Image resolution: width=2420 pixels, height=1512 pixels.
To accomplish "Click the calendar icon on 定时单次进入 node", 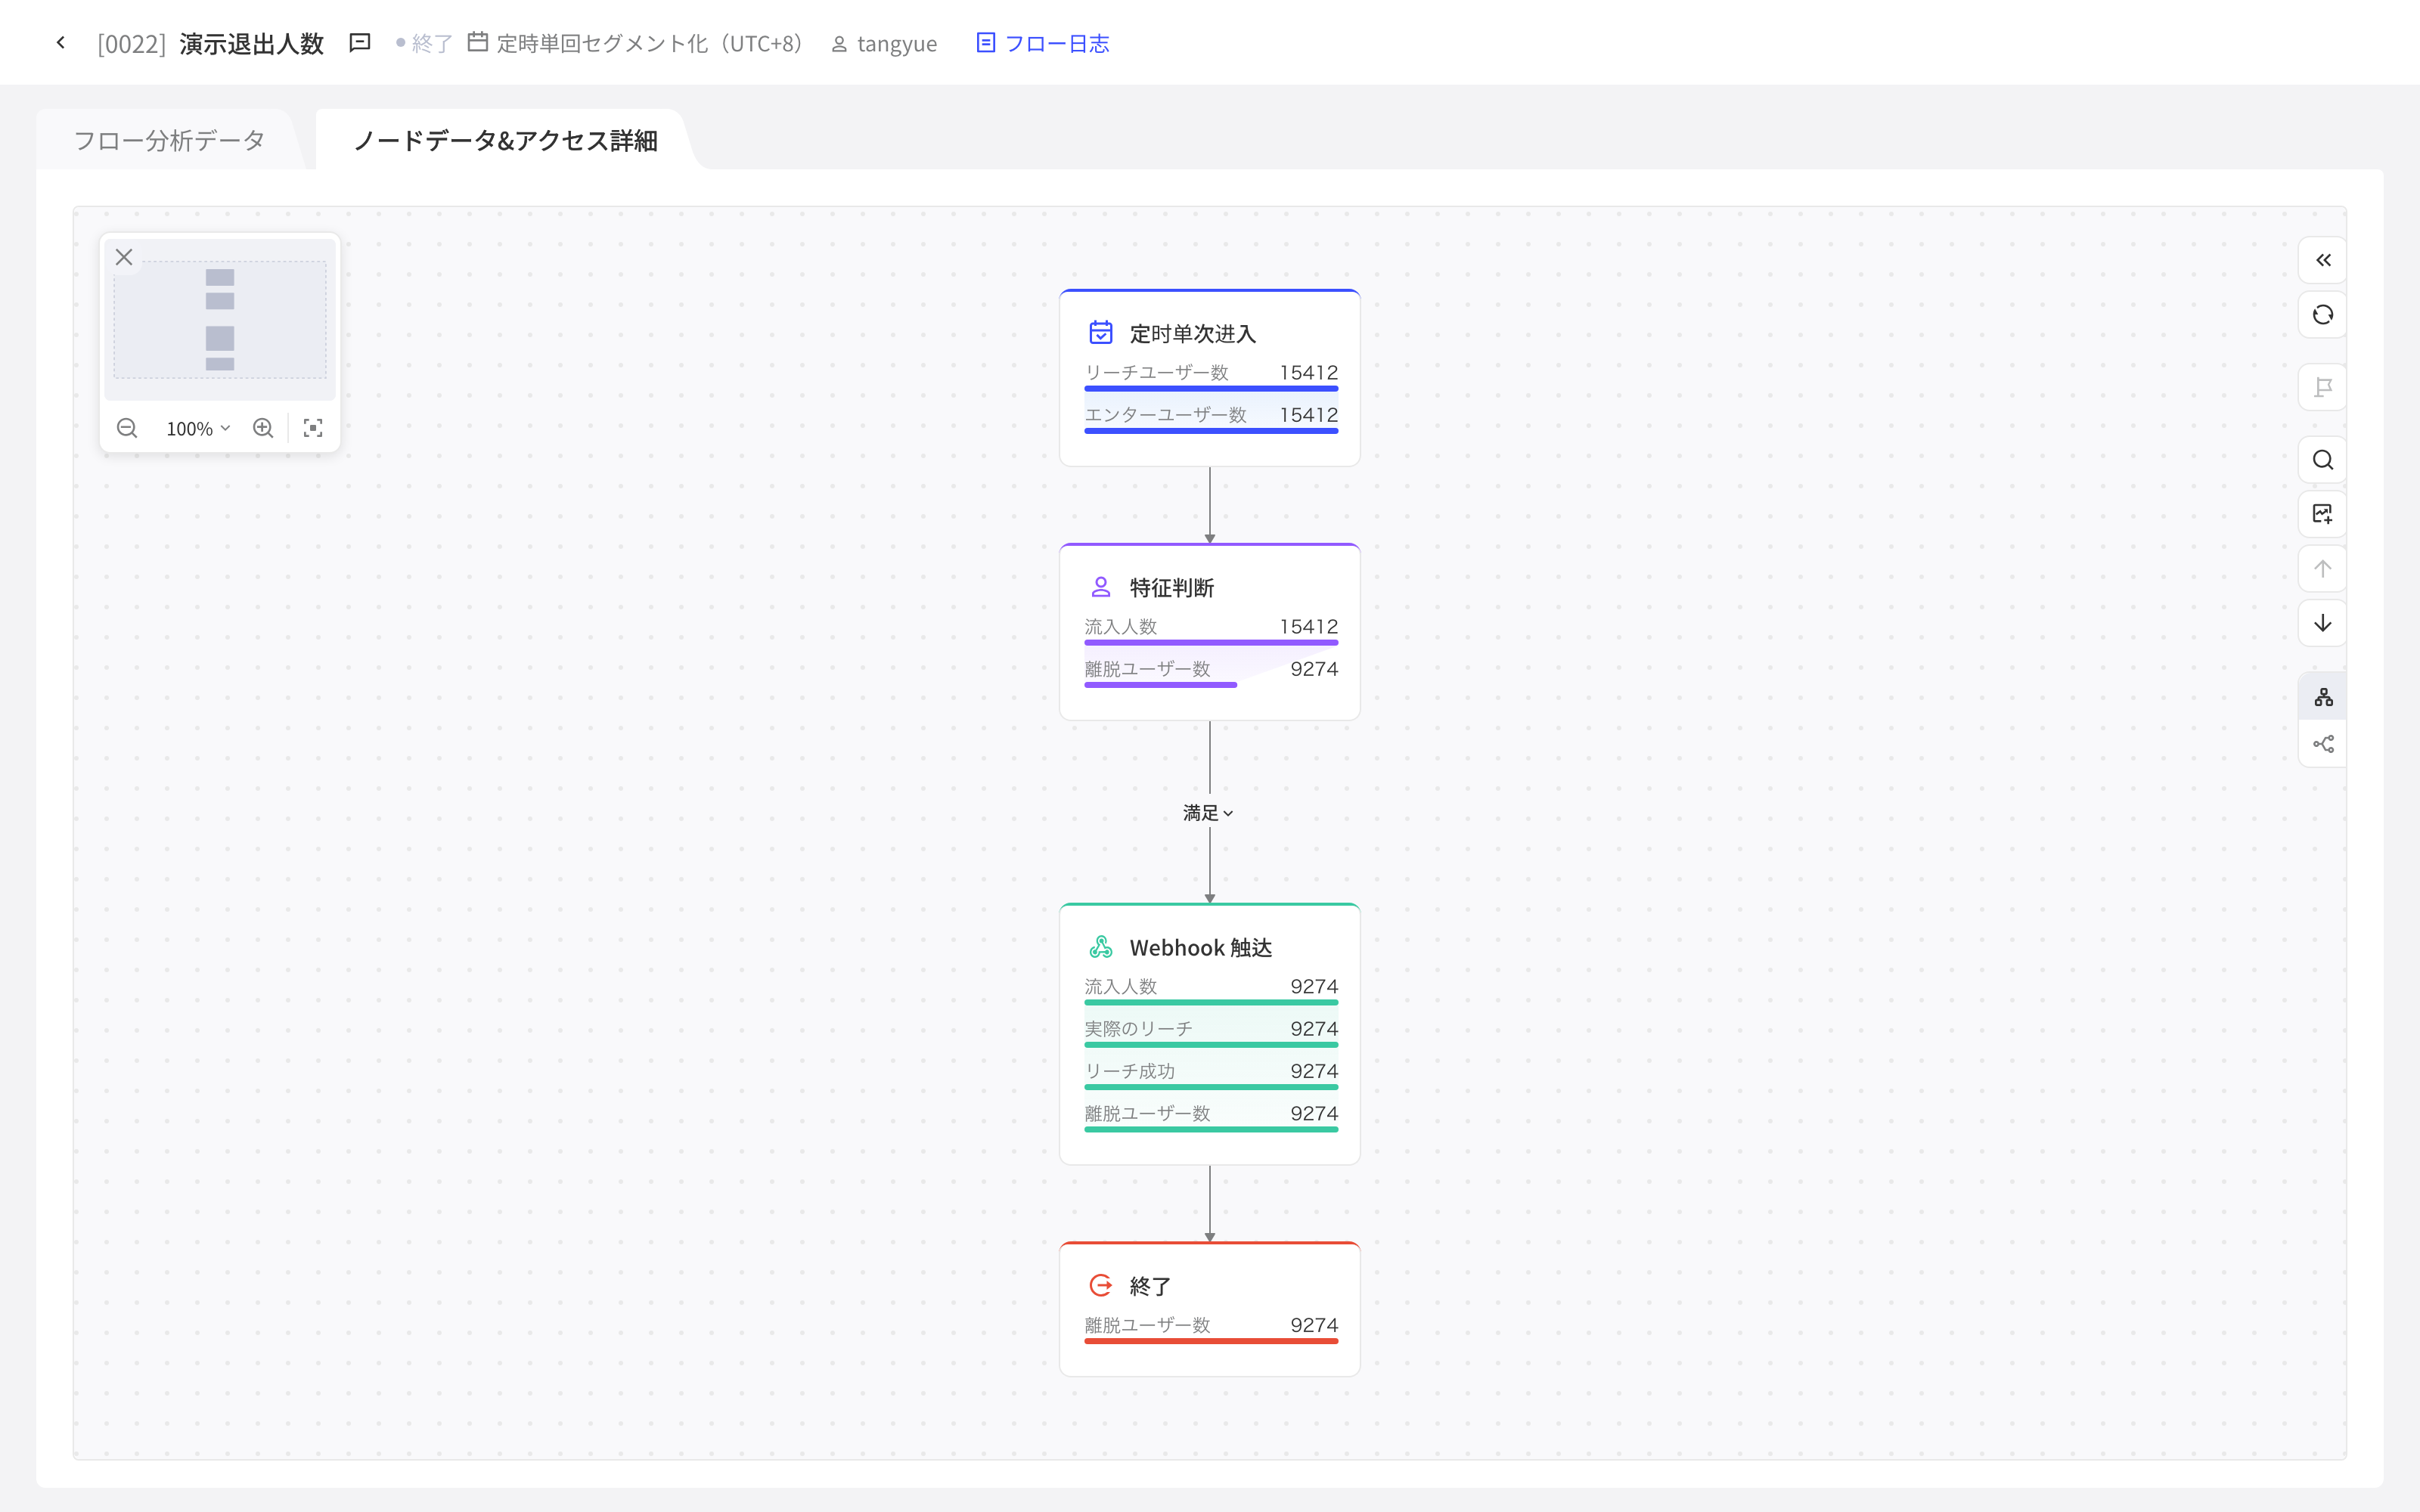I will click(x=1100, y=332).
